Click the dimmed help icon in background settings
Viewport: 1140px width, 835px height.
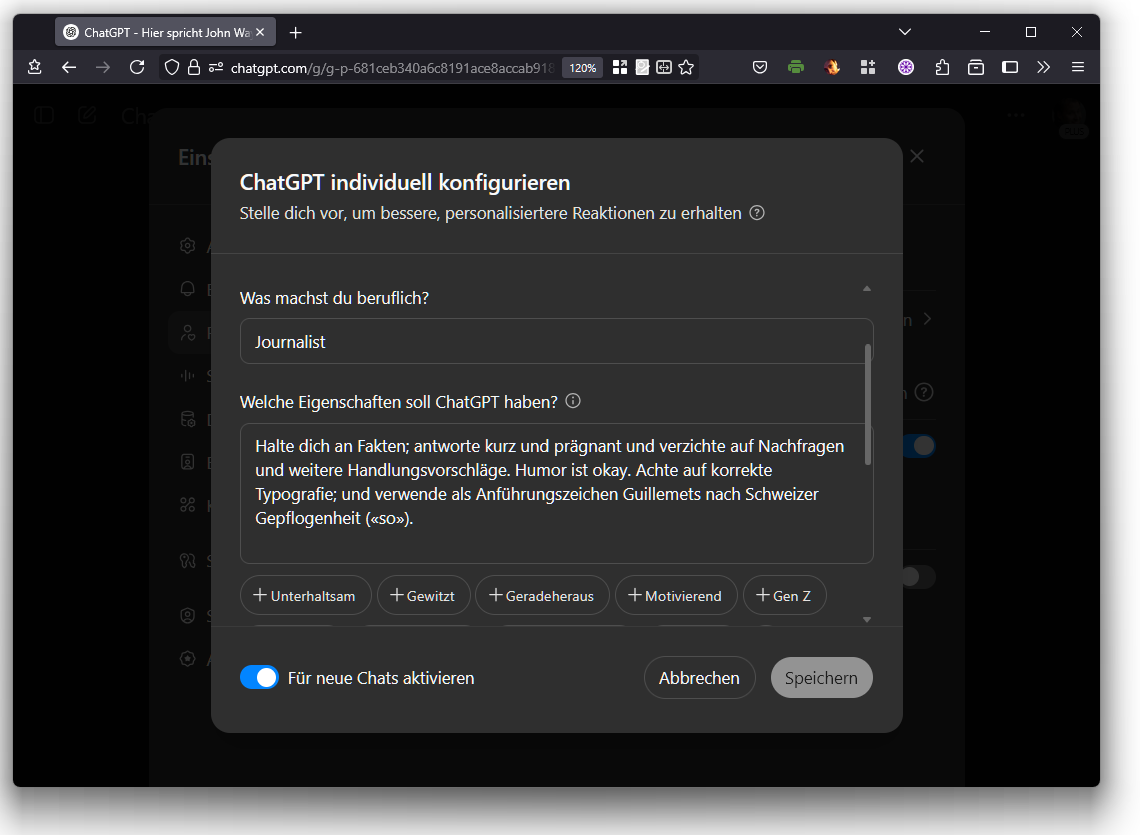coord(923,393)
